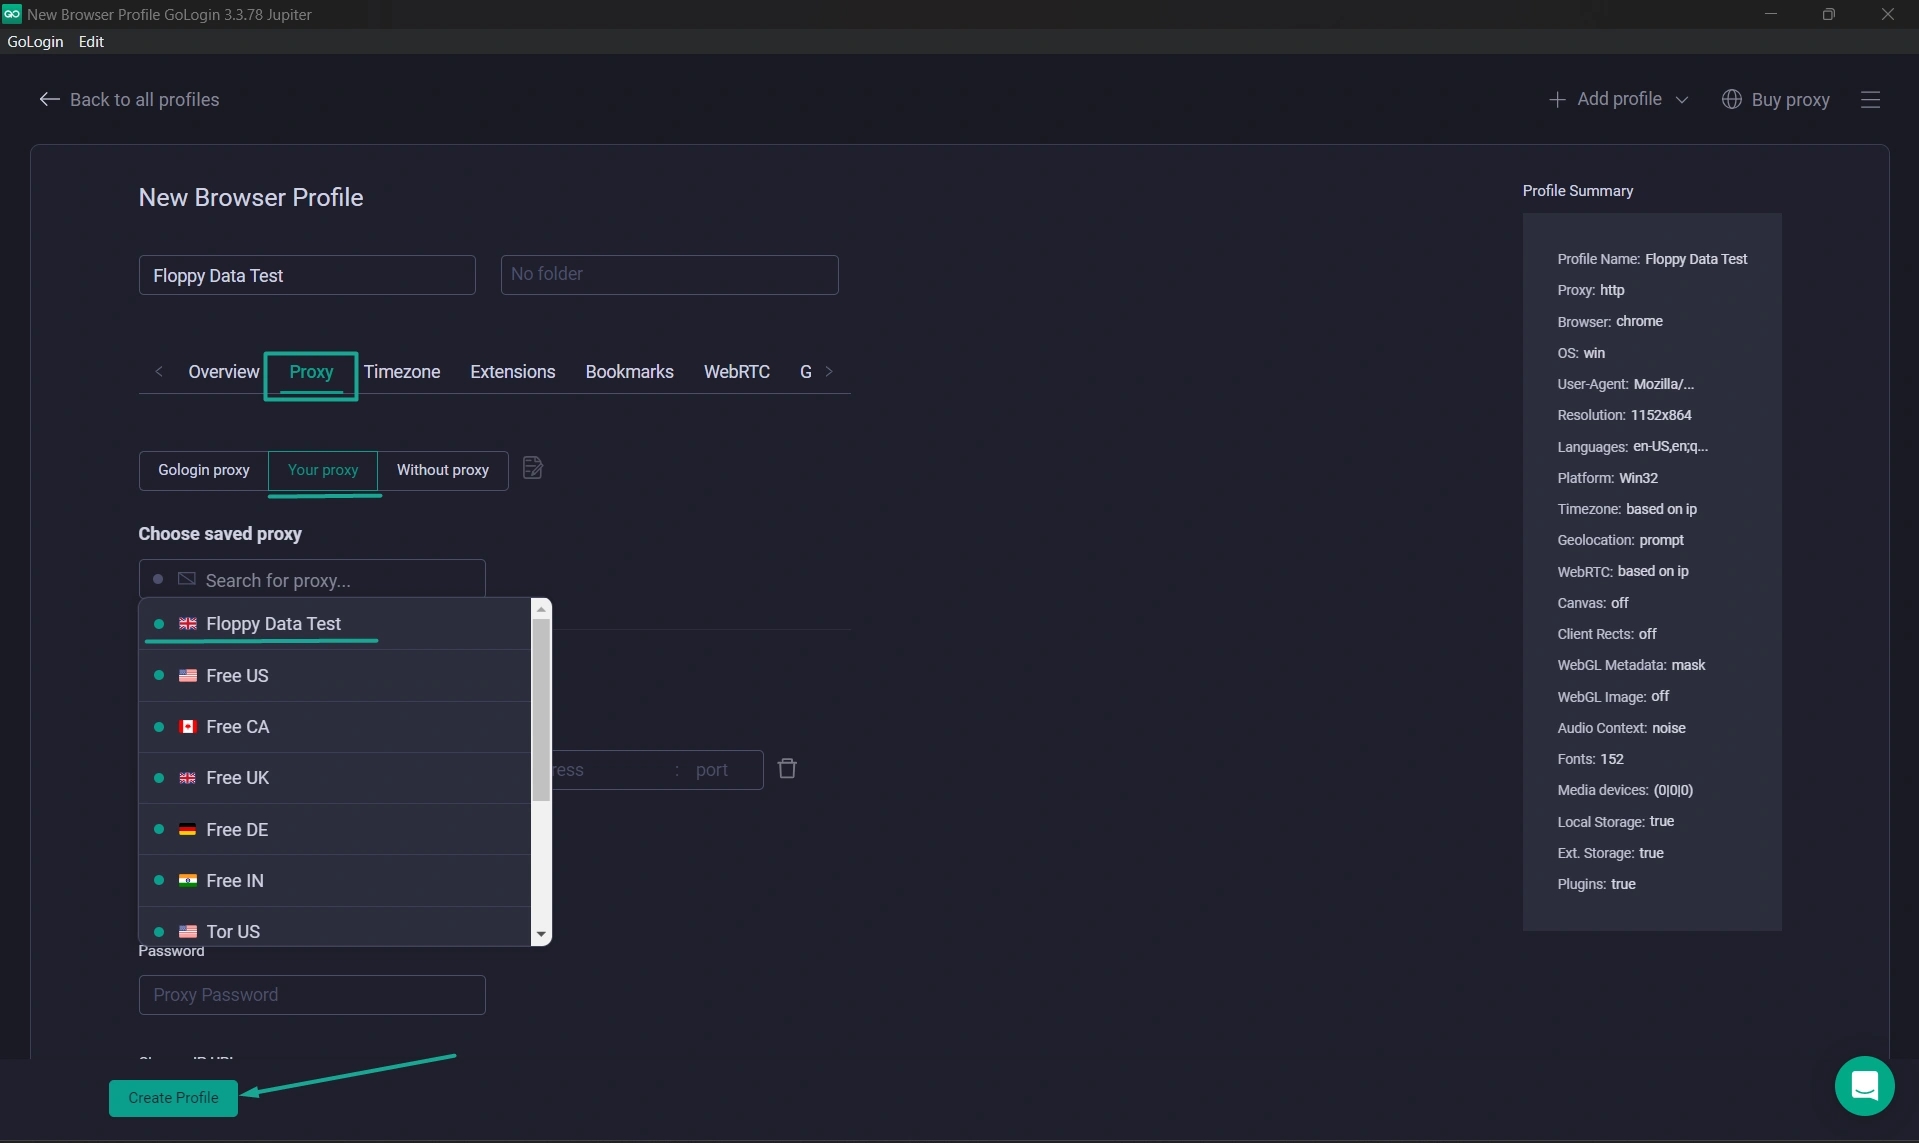Click the Proxy Password field
Viewport: 1919px width, 1143px height.
click(x=312, y=995)
